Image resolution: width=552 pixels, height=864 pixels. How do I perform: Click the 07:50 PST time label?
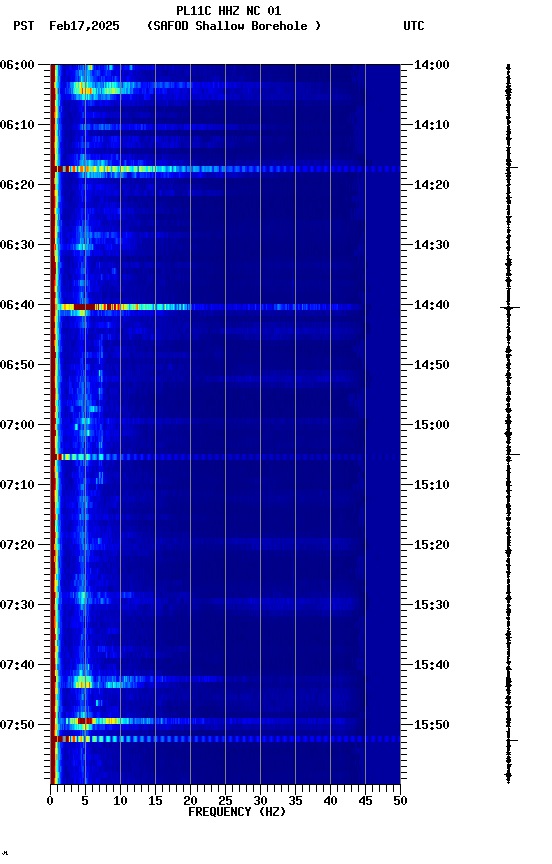[17, 725]
